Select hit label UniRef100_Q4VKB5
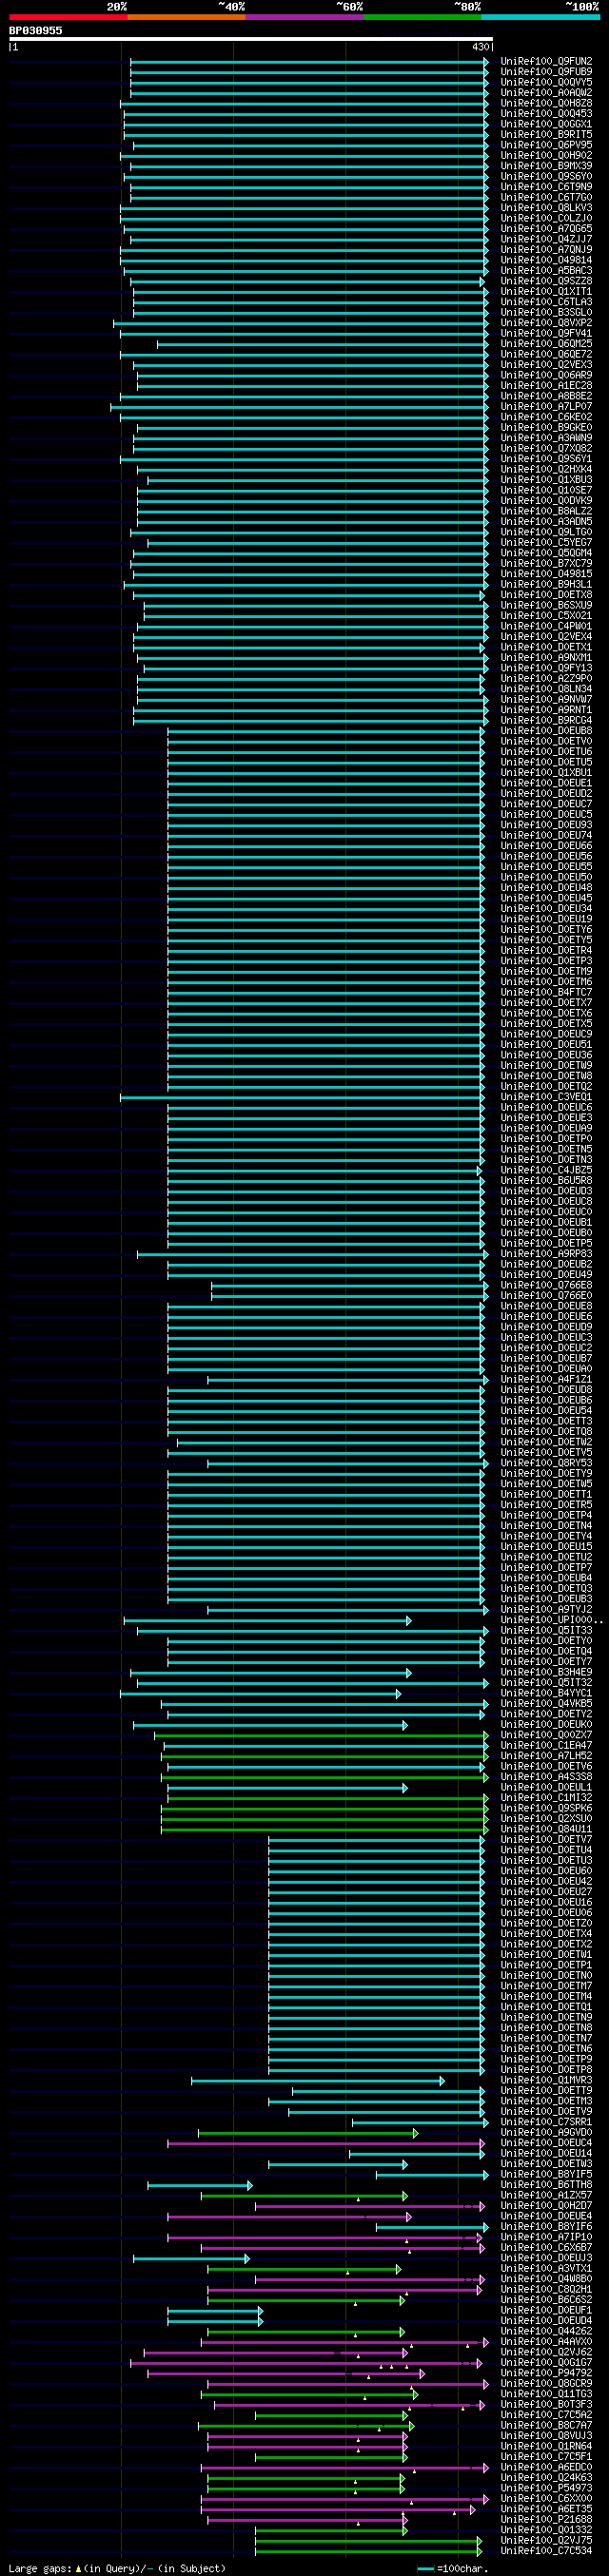Screen dimensions: 609x2576 546,1704
